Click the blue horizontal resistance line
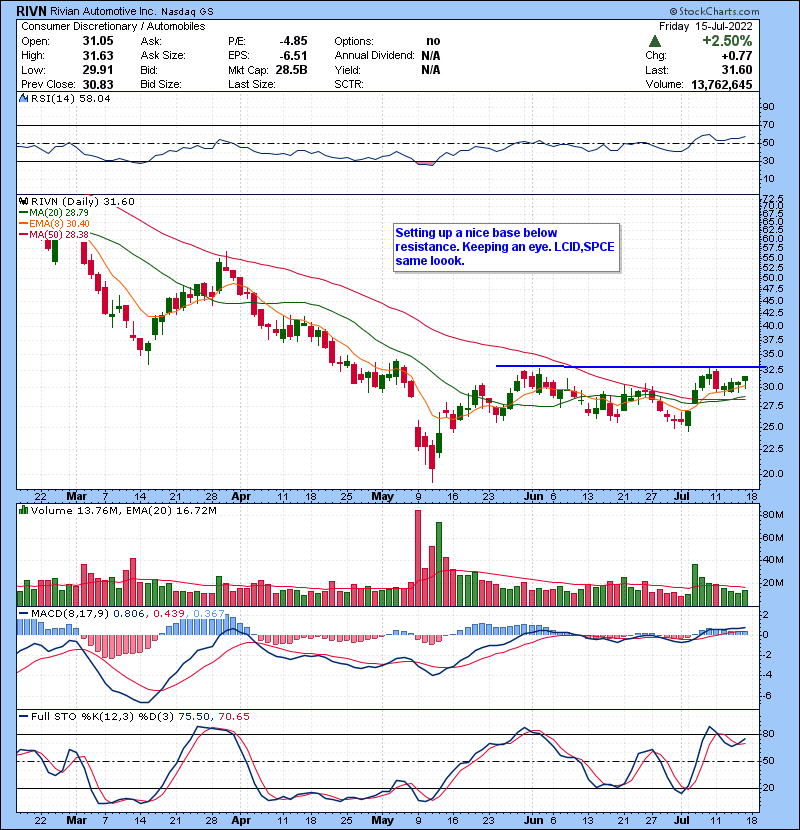This screenshot has width=800, height=830. [631, 366]
